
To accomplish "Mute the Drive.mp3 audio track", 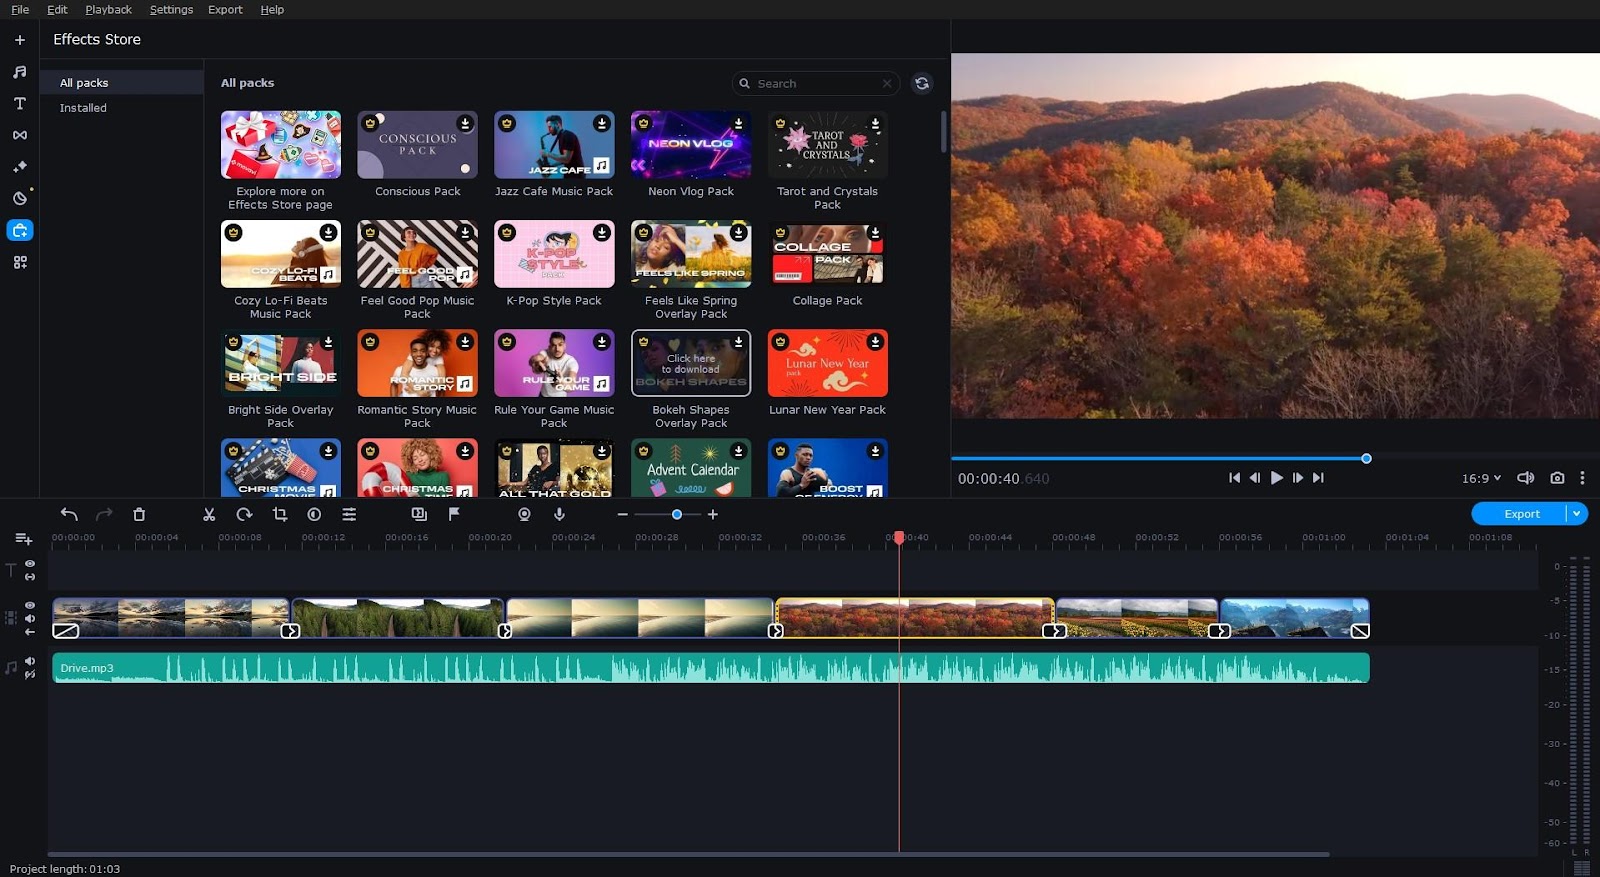I will coord(30,661).
